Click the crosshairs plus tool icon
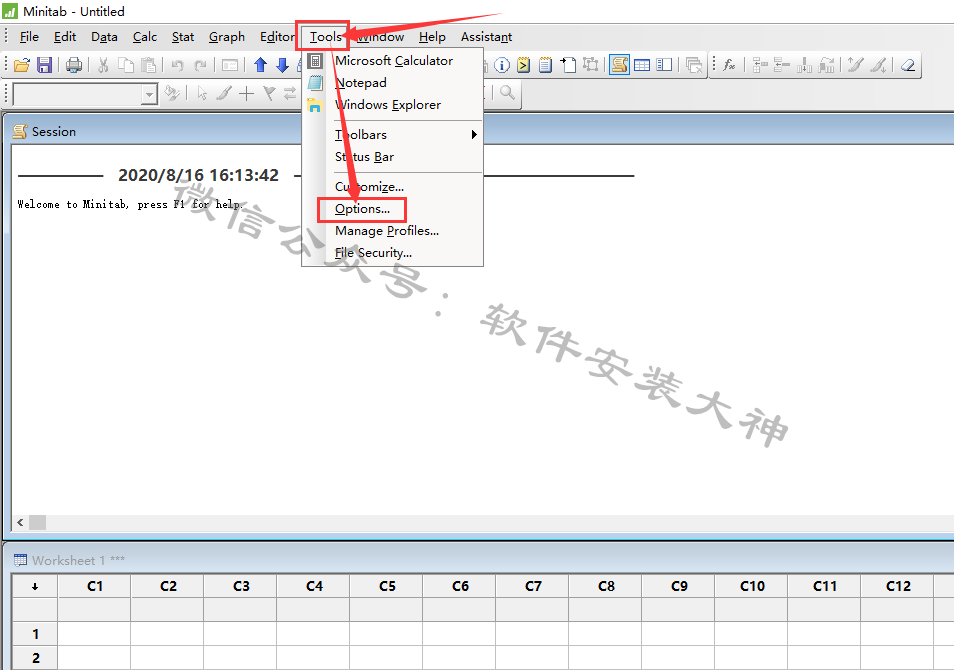This screenshot has width=954, height=670. [x=246, y=93]
